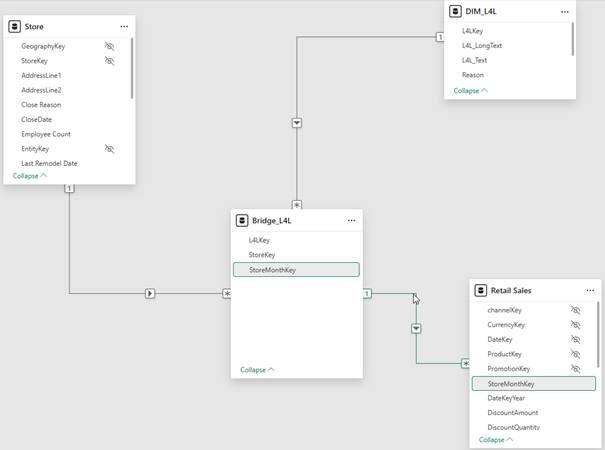Click the many-side marker at Retail Sales table
The width and height of the screenshot is (605, 450).
(465, 364)
